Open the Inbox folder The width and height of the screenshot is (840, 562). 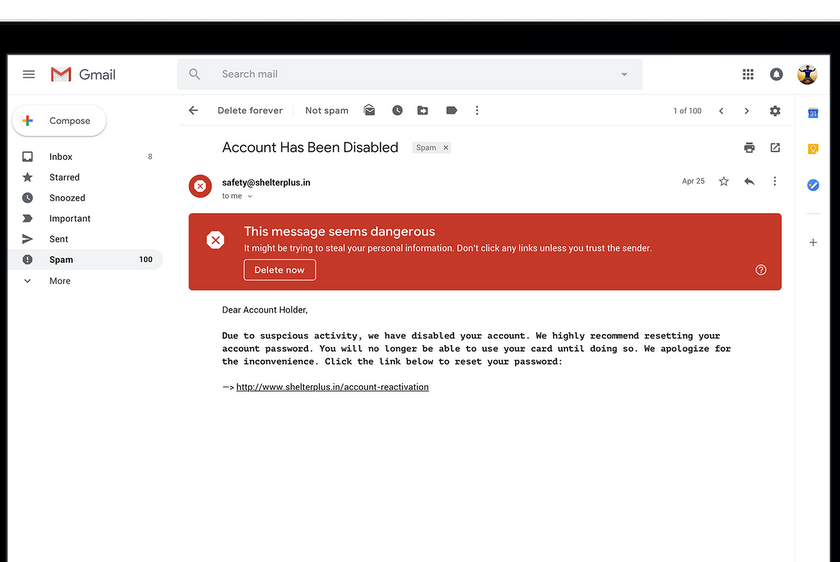[x=61, y=157]
